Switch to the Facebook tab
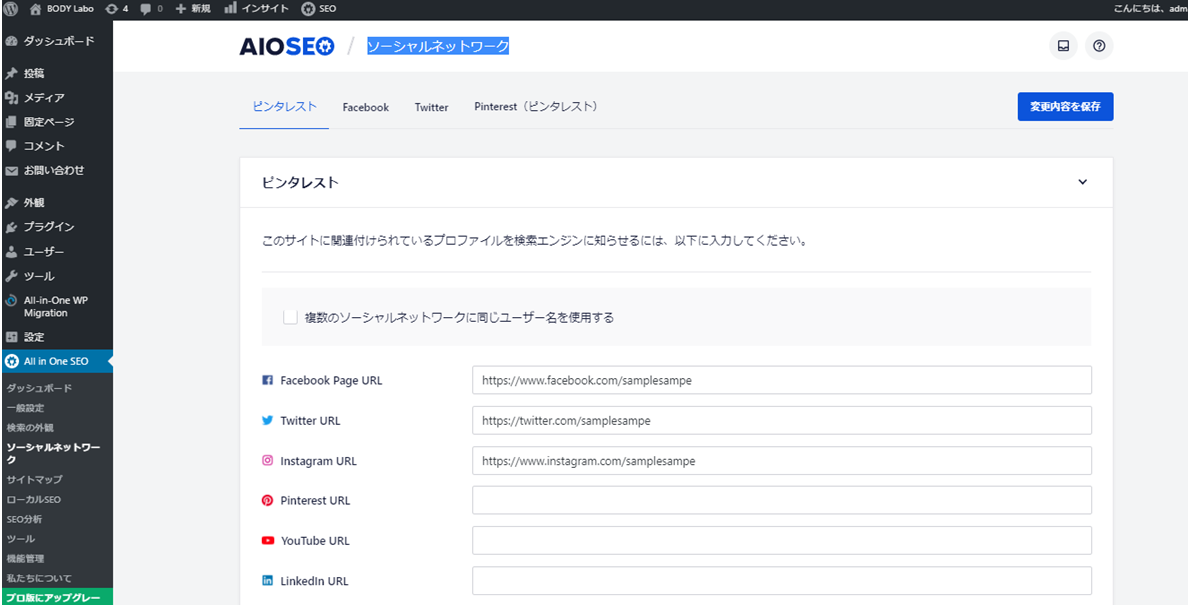Viewport: 1190px width, 605px height. (x=366, y=107)
